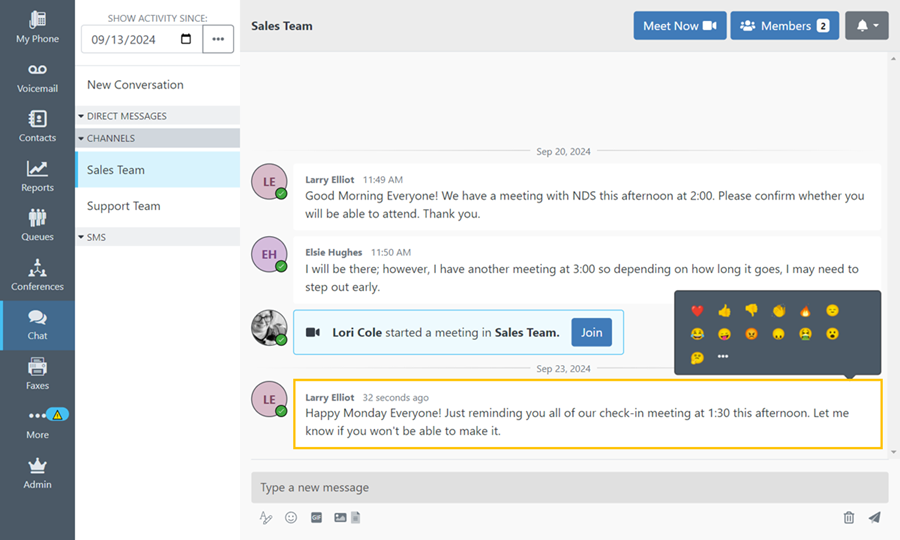900x540 pixels.
Task: Open the three-dots activity options menu
Action: point(218,39)
